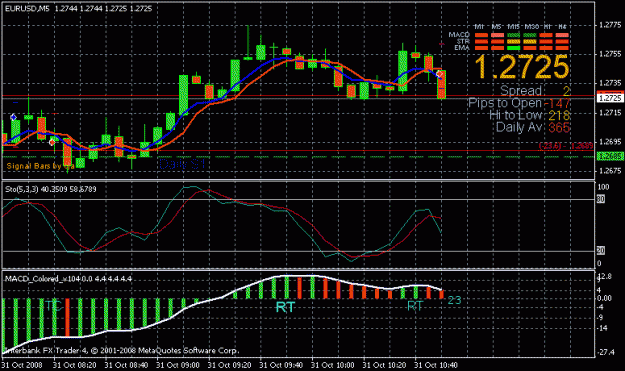Click the MACD_Colored_v104 indicator label
The height and width of the screenshot is (371, 625).
pyautogui.click(x=68, y=279)
